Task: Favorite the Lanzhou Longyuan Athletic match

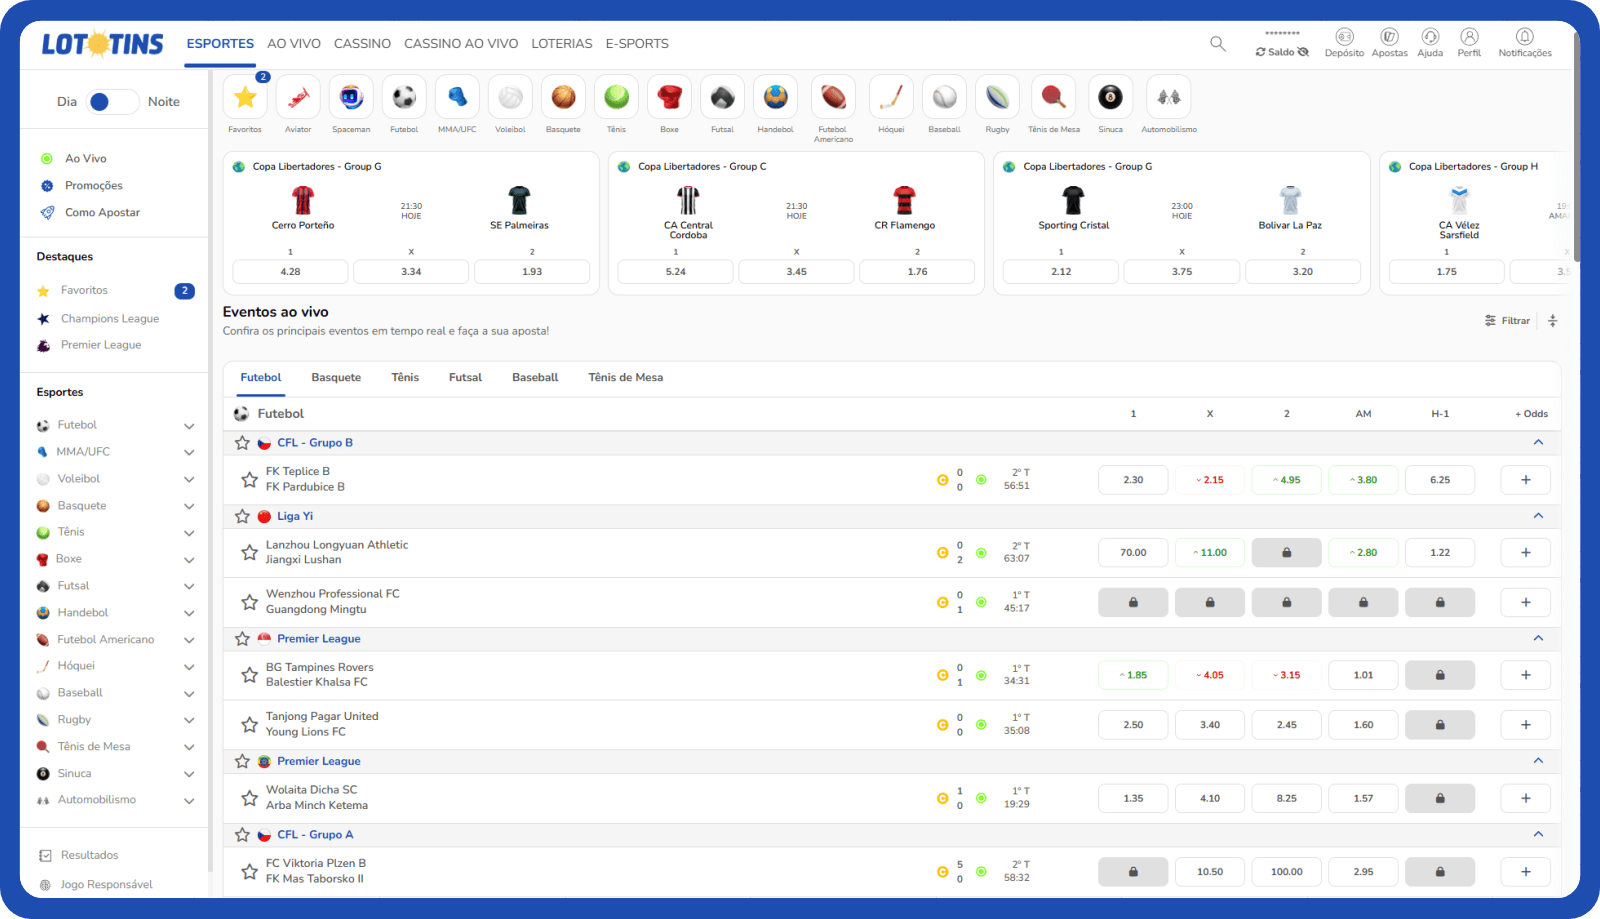Action: click(249, 552)
